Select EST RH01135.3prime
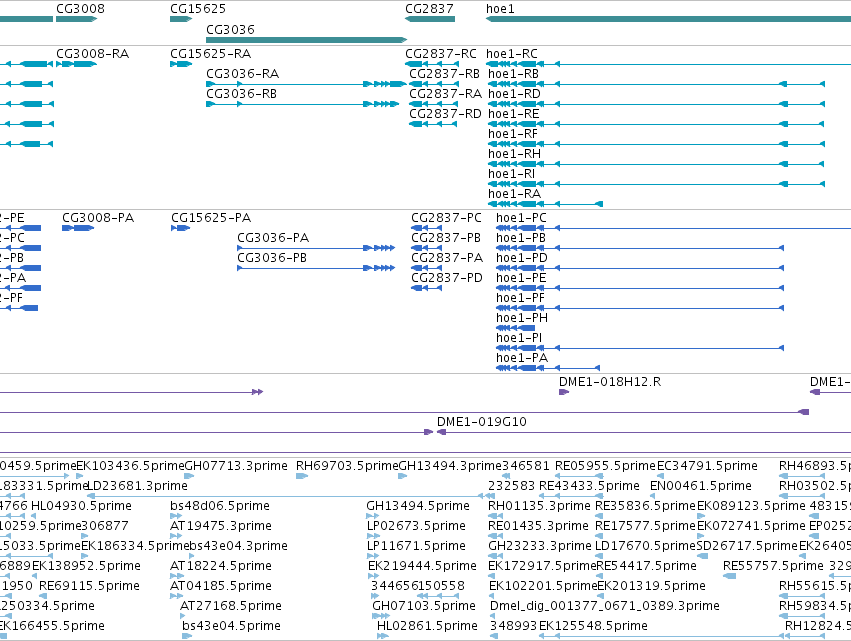This screenshot has width=851, height=641. [539, 506]
